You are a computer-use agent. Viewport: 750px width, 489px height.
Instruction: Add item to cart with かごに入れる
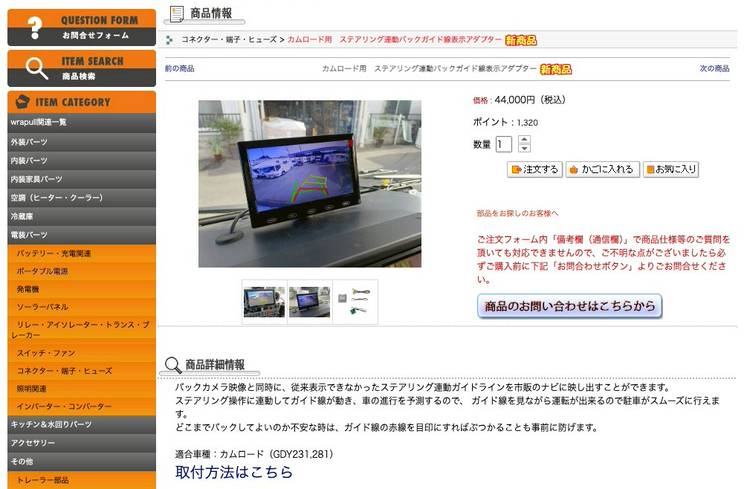point(601,169)
